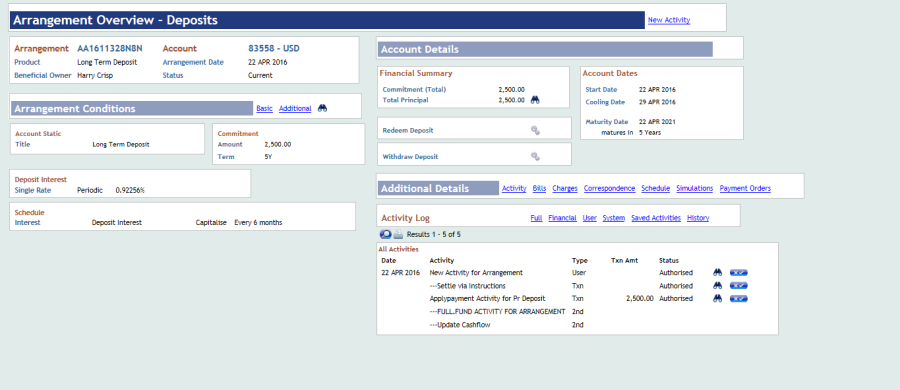Run the Redeem Deposit gear icon
The height and width of the screenshot is (390, 900).
click(535, 130)
